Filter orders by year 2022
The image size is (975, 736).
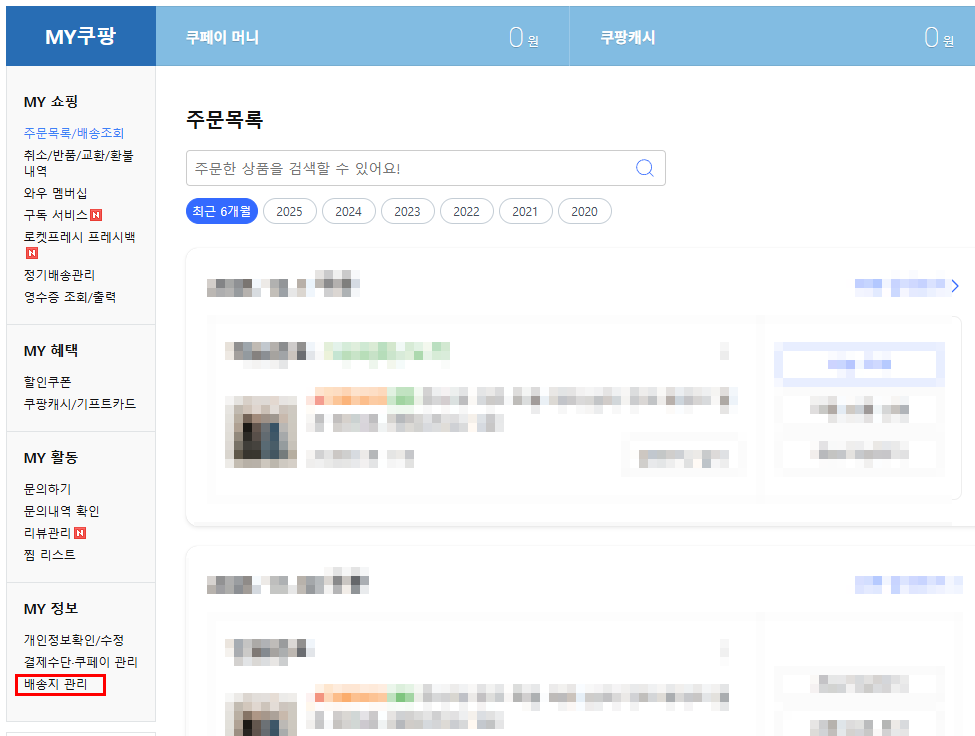pyautogui.click(x=466, y=211)
